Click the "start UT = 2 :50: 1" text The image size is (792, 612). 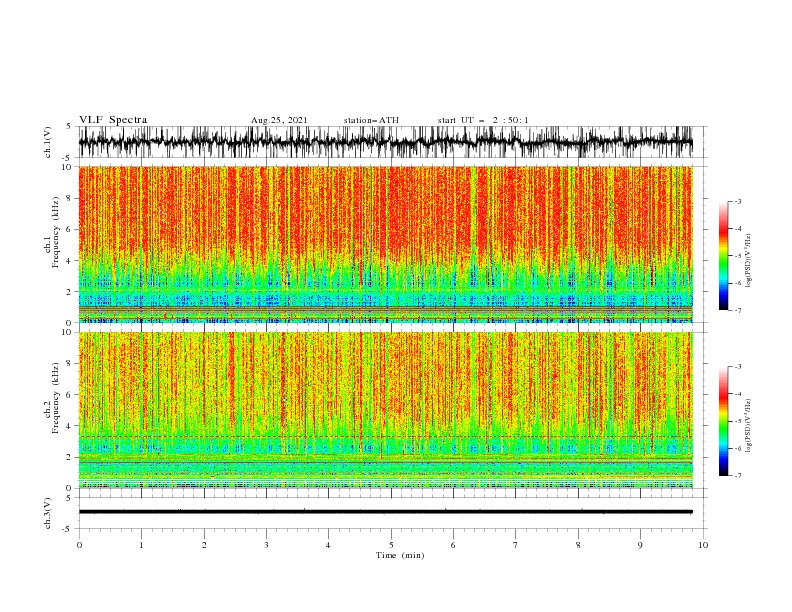point(483,120)
